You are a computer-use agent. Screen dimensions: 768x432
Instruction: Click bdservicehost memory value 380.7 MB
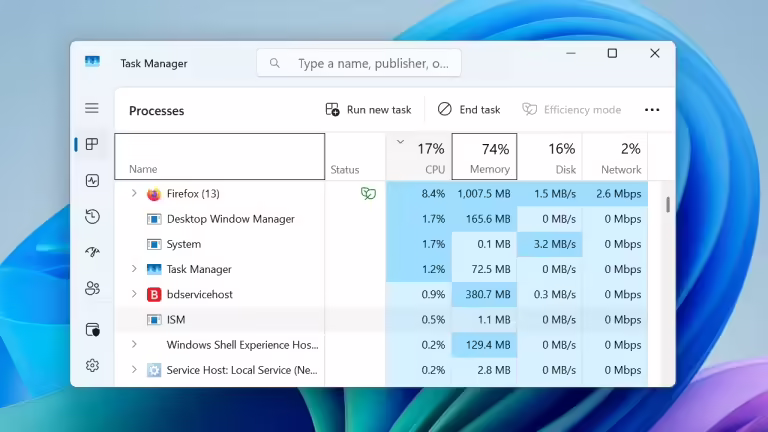488,294
